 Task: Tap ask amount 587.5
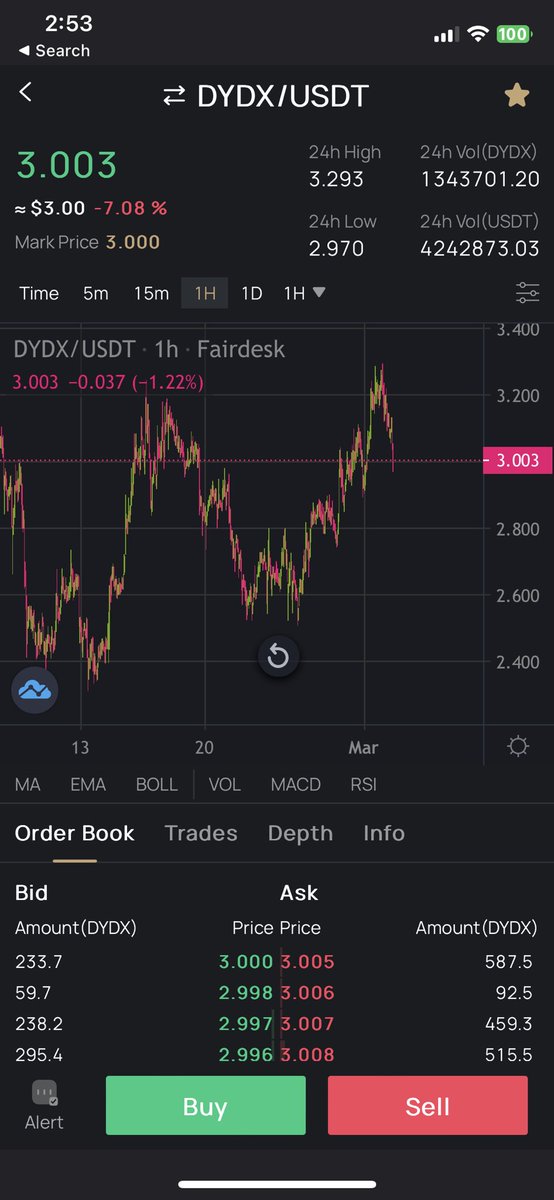click(508, 962)
